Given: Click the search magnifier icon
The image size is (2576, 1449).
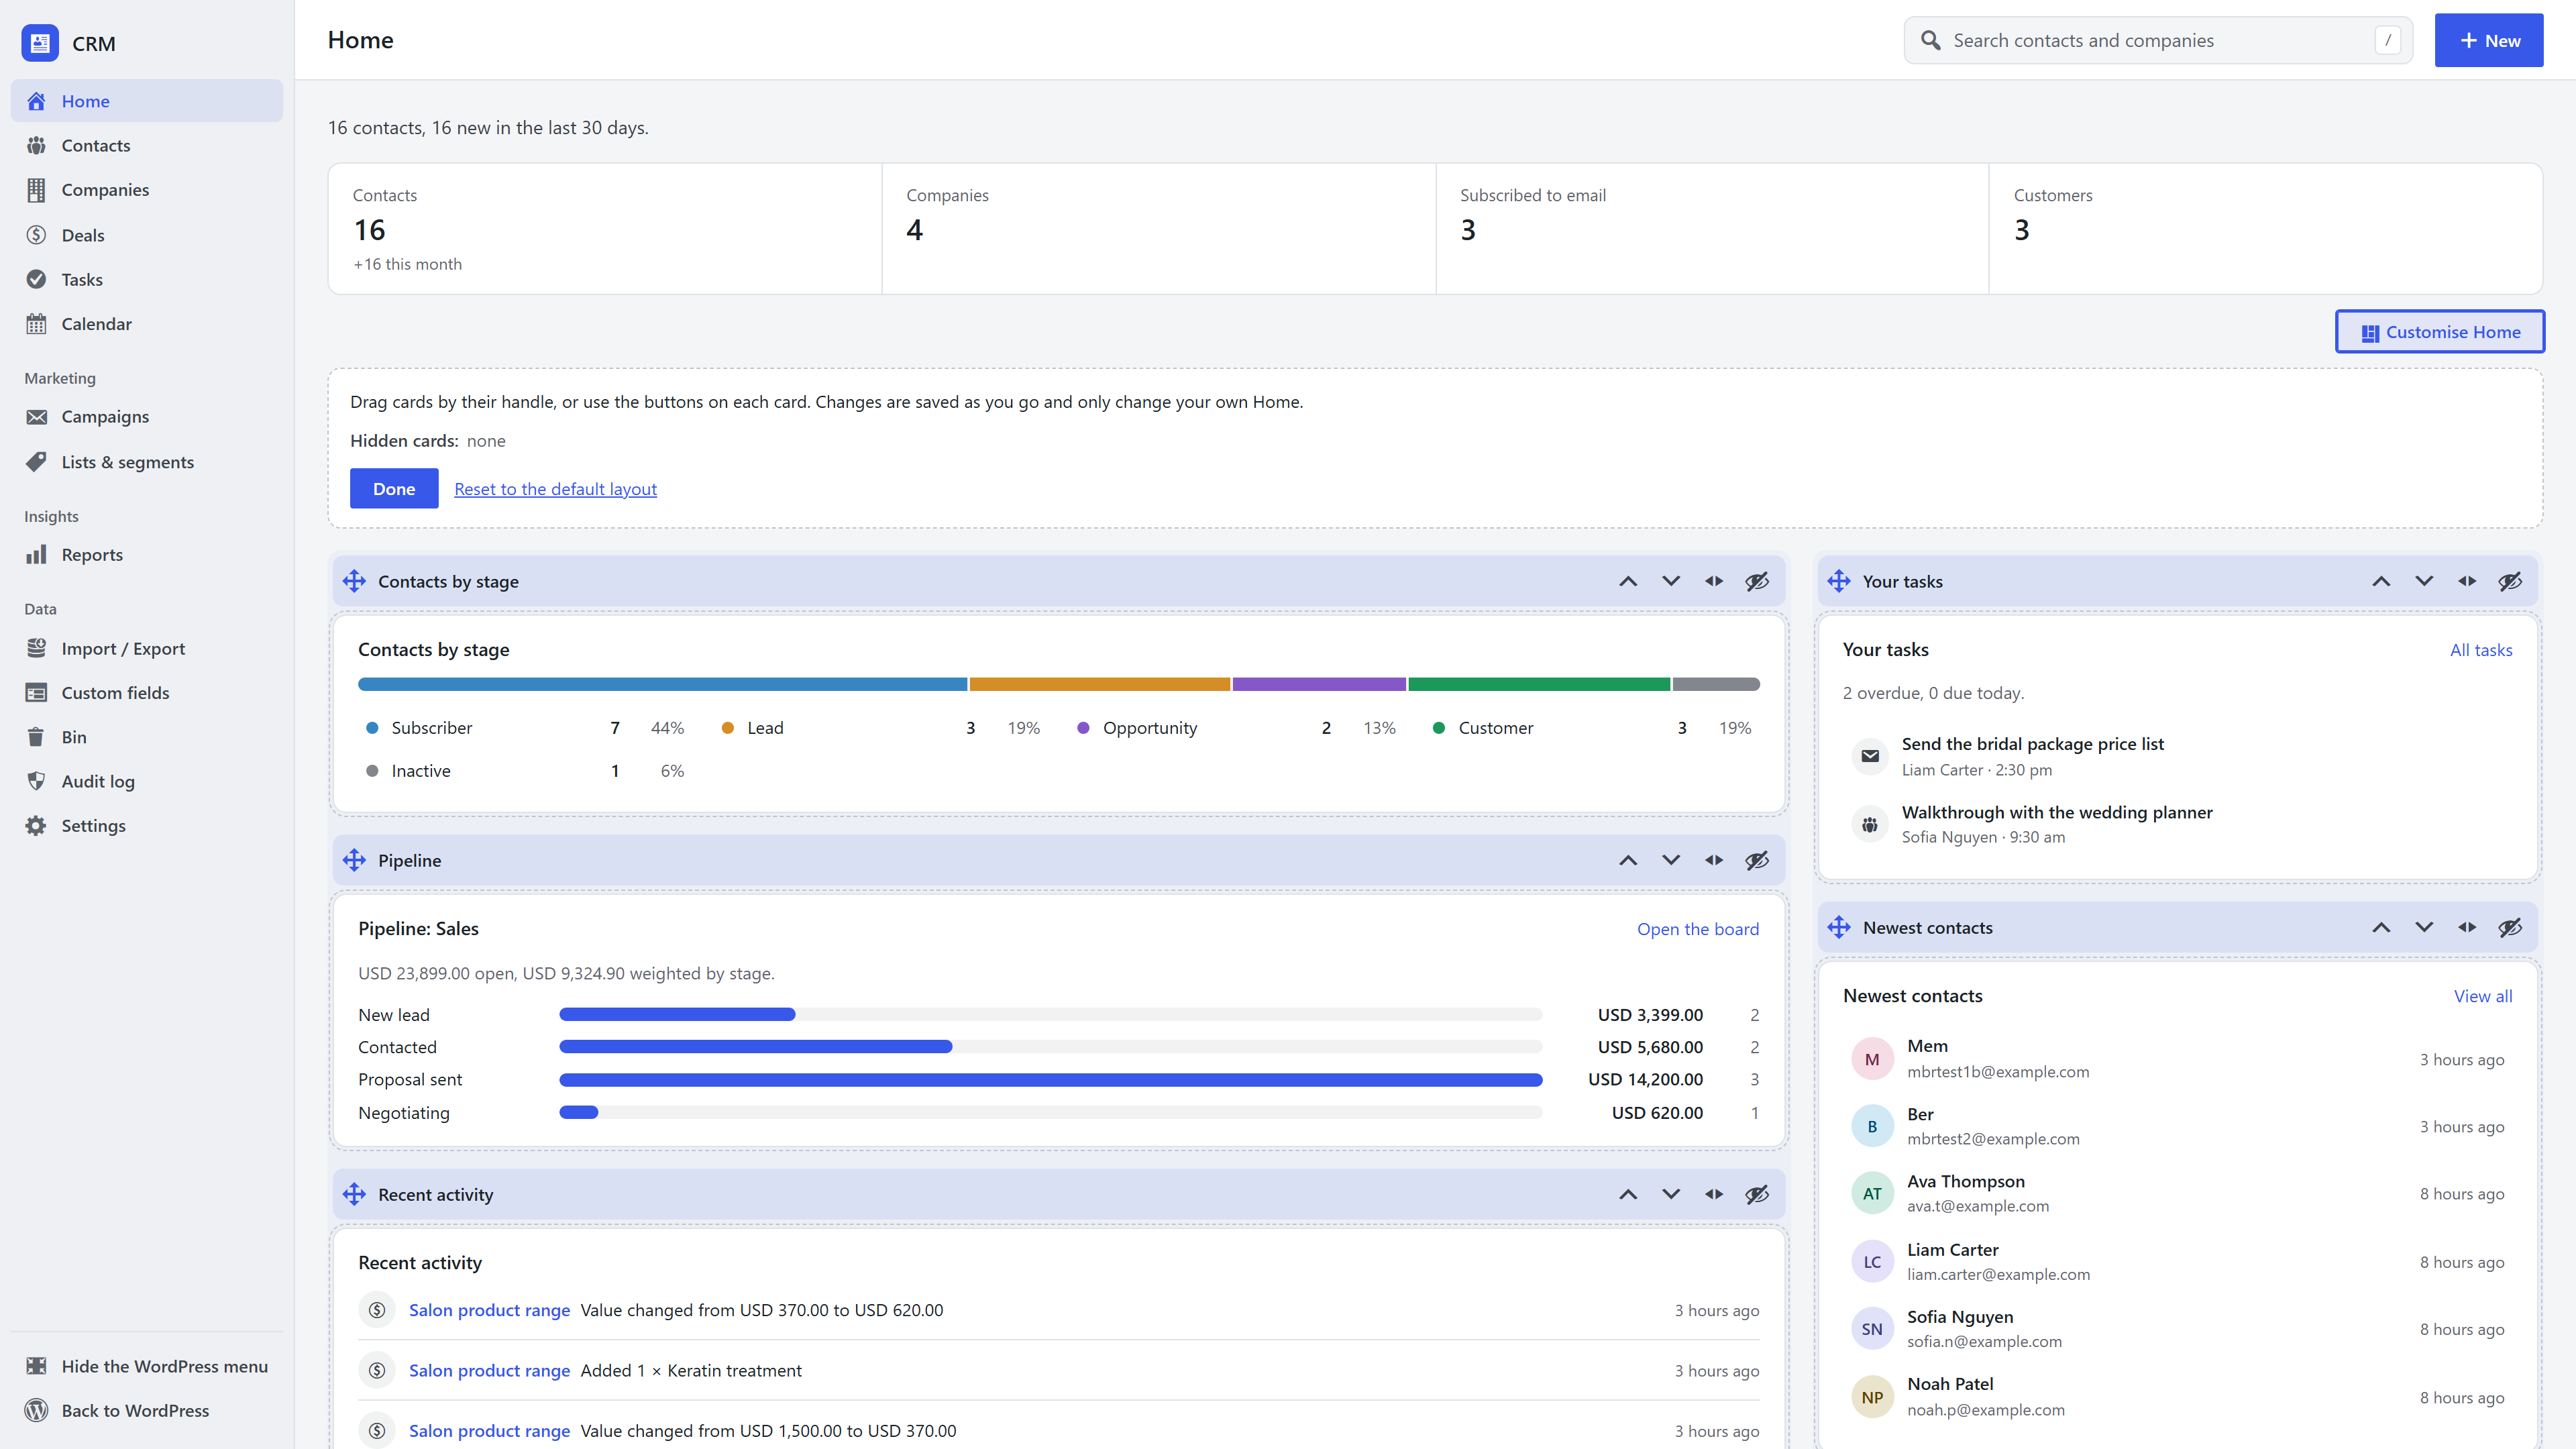Looking at the screenshot, I should click(1931, 40).
